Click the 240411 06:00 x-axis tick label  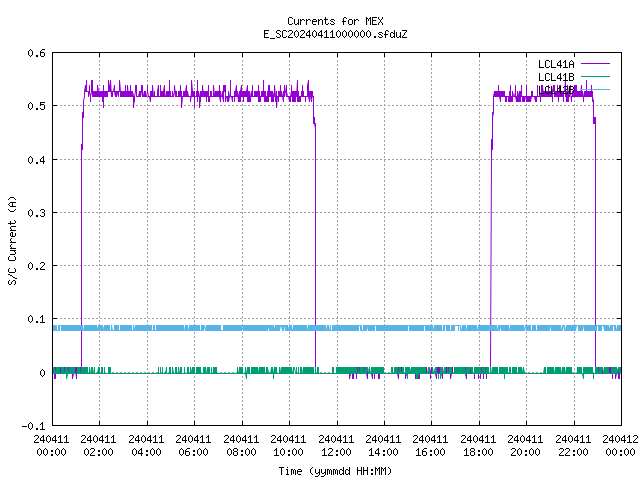pyautogui.click(x=193, y=446)
